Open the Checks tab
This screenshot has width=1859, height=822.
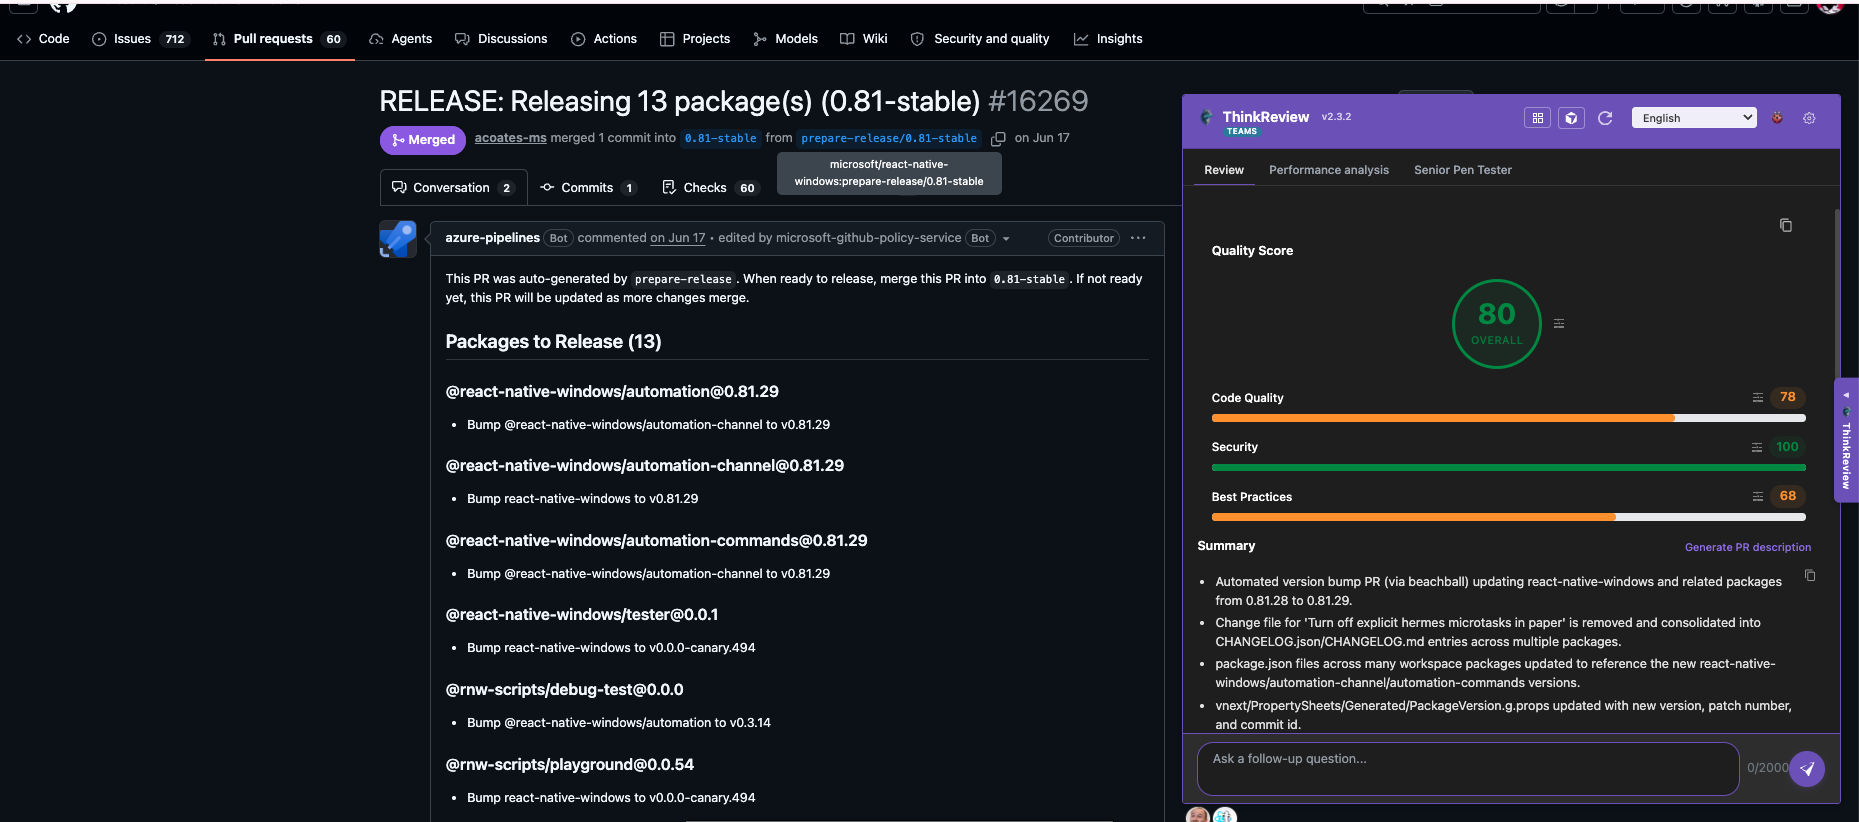coord(711,188)
